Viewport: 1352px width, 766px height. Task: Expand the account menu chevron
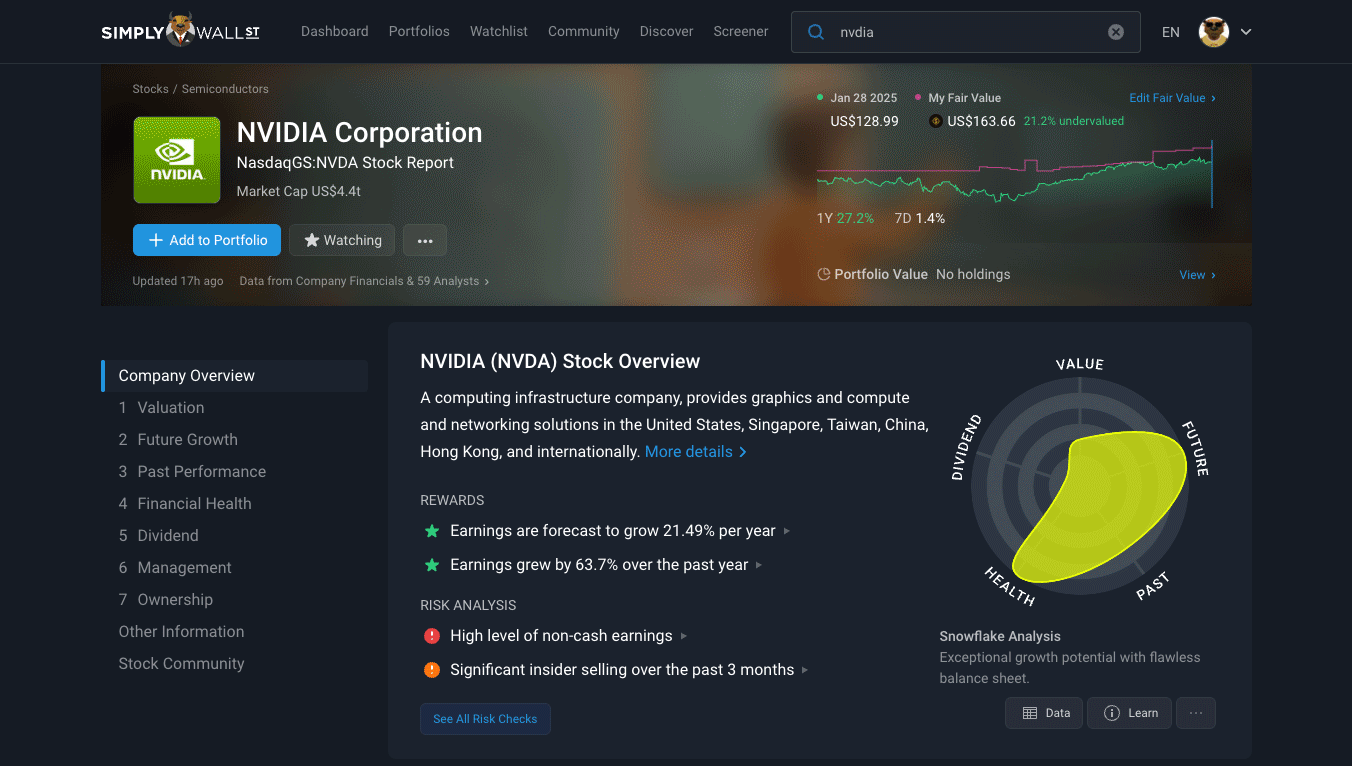point(1246,32)
